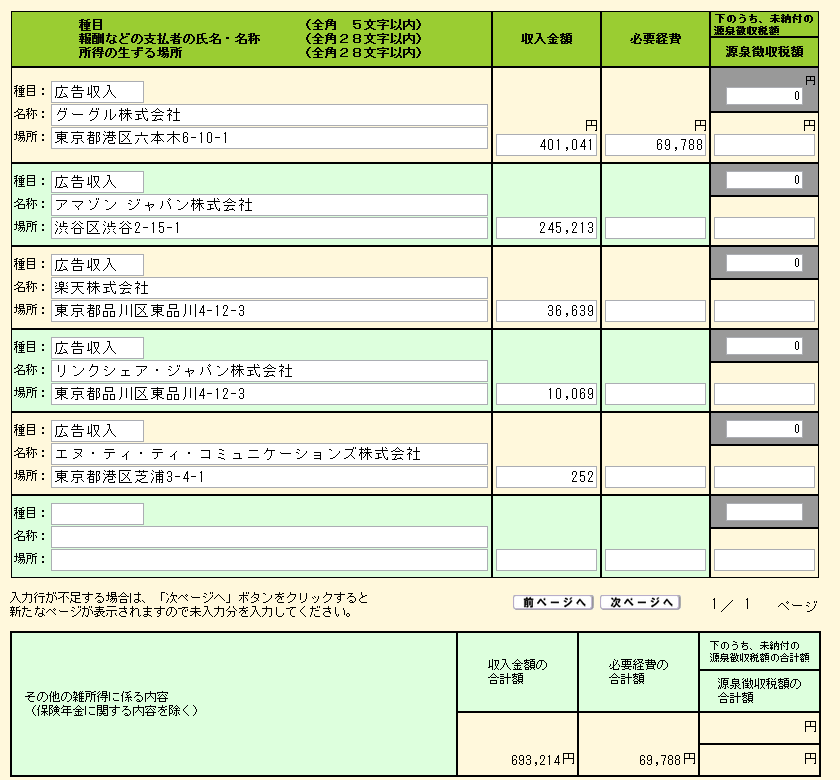This screenshot has height=780, width=840.
Task: Click the 前ページへ button
Action: [x=553, y=602]
